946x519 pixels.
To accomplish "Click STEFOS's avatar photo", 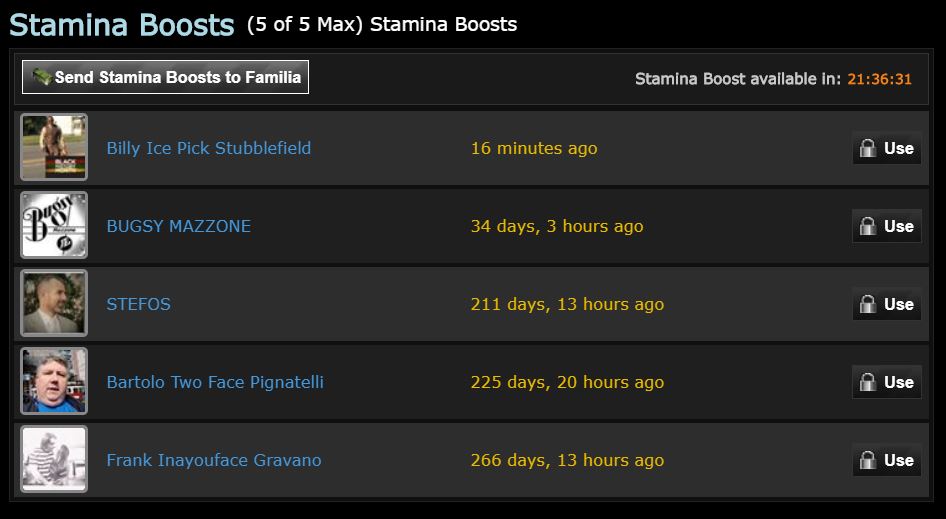I will [x=54, y=303].
